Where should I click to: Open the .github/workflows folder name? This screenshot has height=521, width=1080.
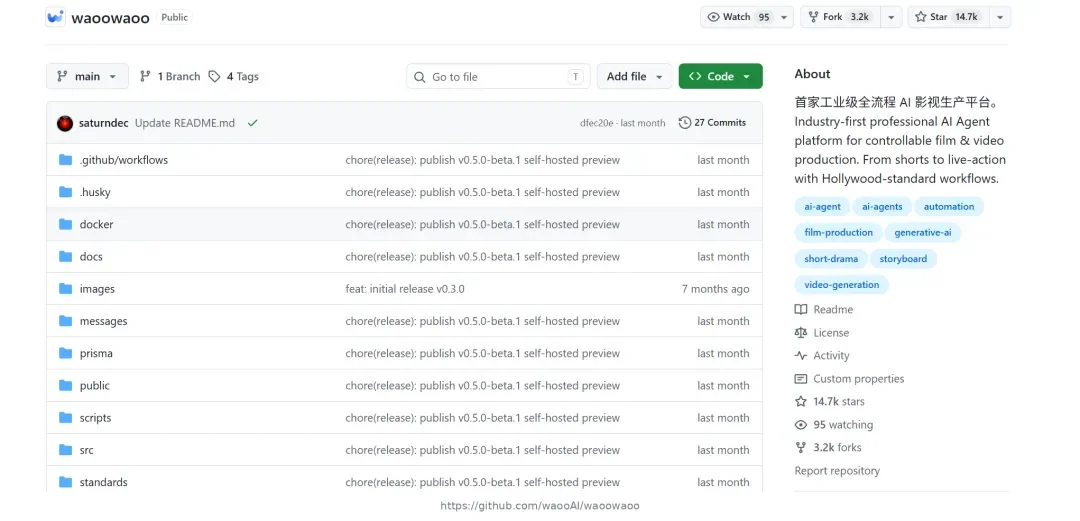coord(124,160)
